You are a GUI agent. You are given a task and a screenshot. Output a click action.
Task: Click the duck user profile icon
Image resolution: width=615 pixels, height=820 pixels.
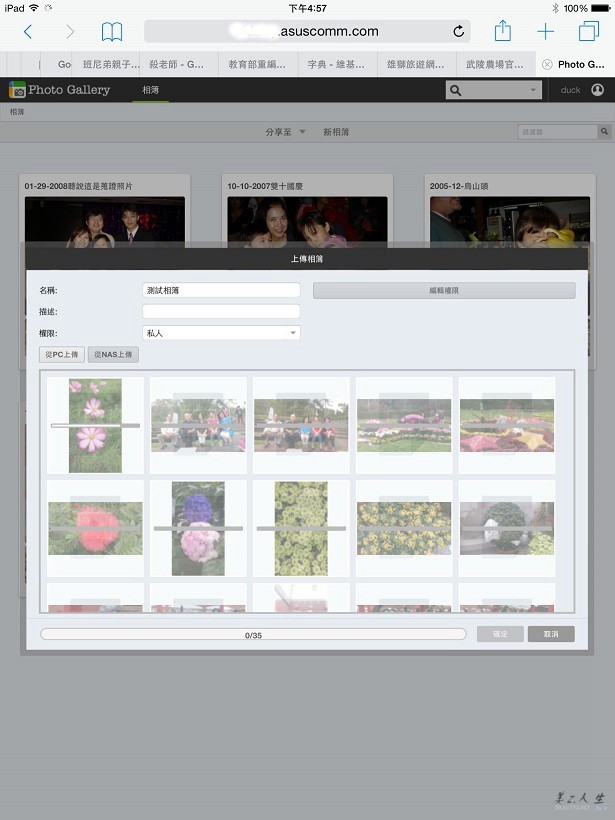click(597, 90)
